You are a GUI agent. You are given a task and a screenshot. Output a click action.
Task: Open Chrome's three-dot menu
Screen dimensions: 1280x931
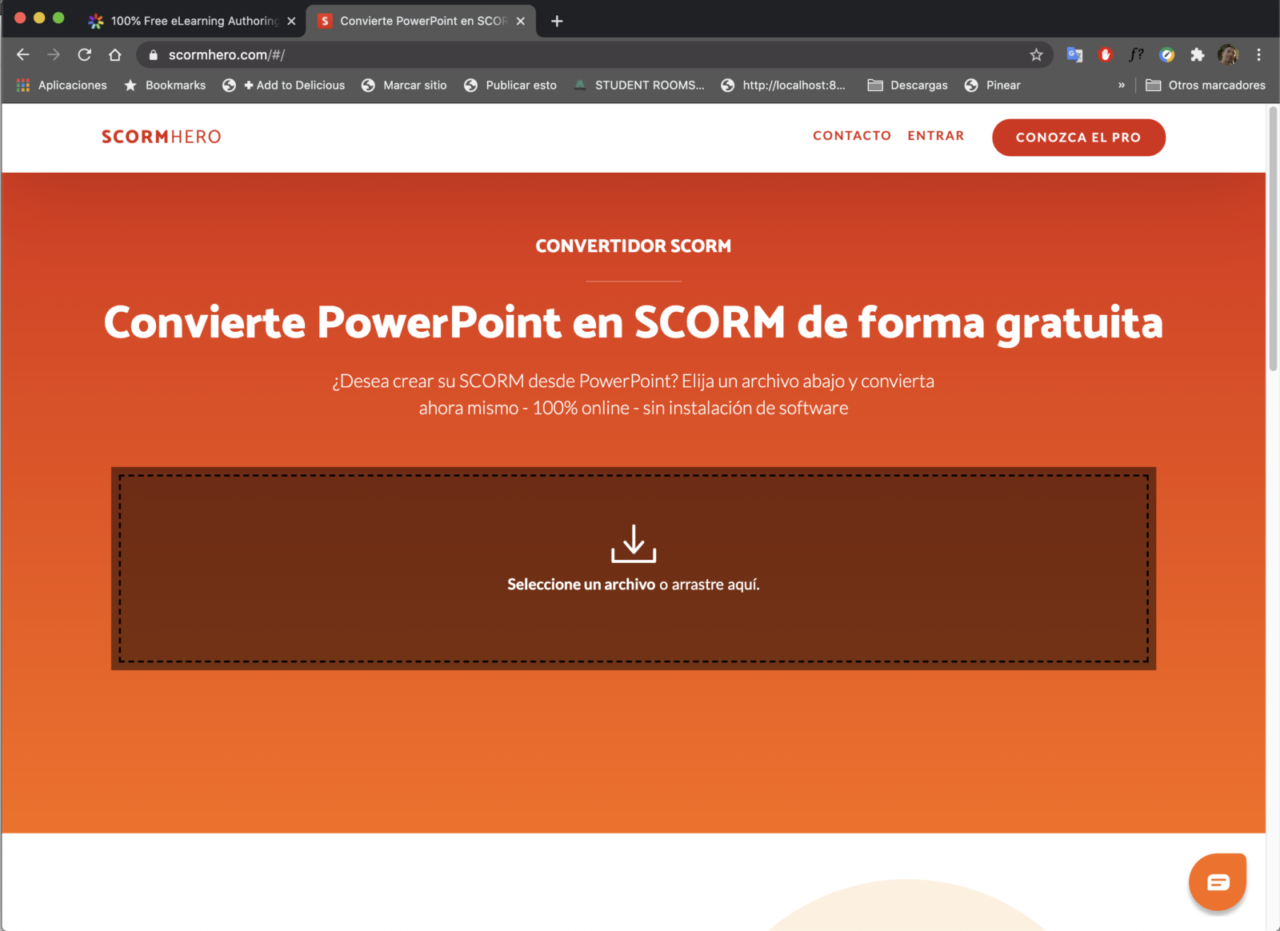1258,55
